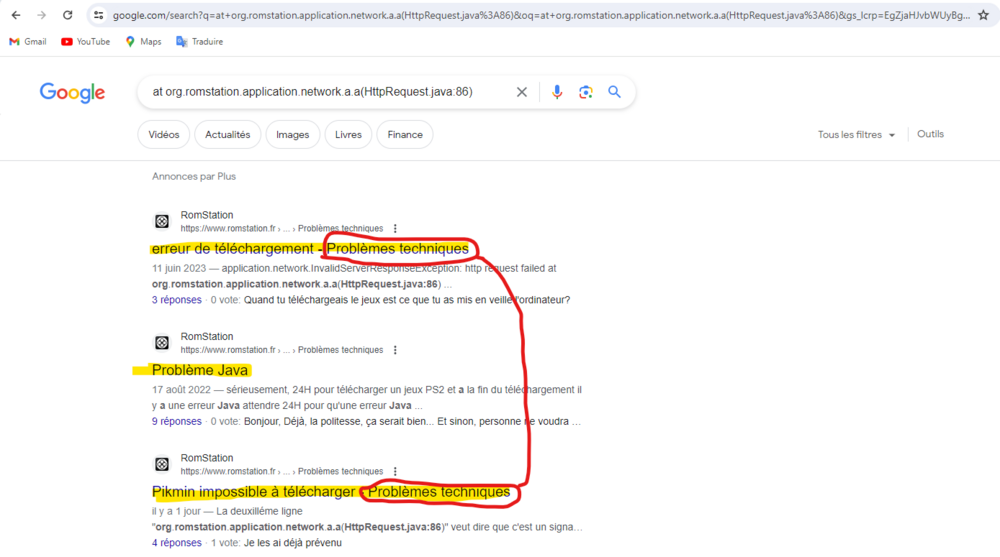Open the 'Problème Java' result link
This screenshot has height=557, width=1000.
pos(200,370)
